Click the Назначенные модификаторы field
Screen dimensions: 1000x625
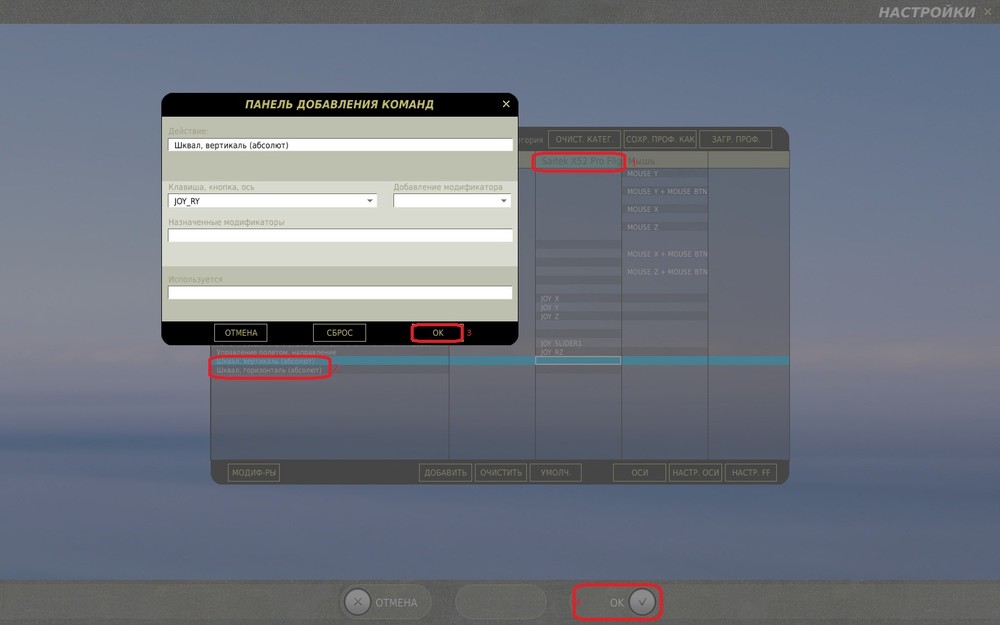click(340, 235)
